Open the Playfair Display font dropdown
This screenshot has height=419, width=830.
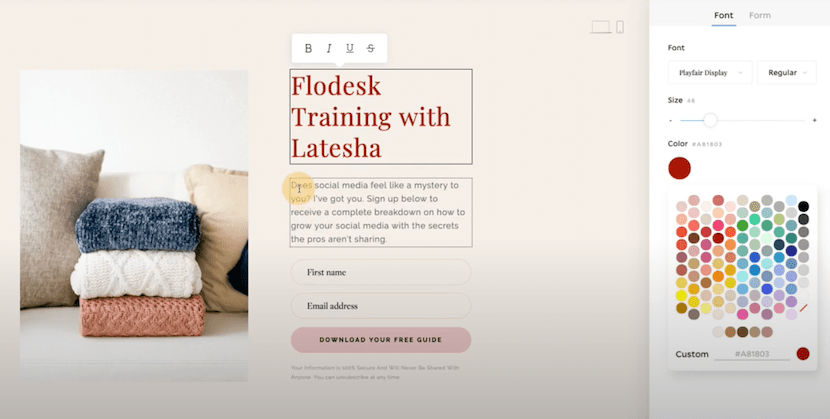pos(710,72)
